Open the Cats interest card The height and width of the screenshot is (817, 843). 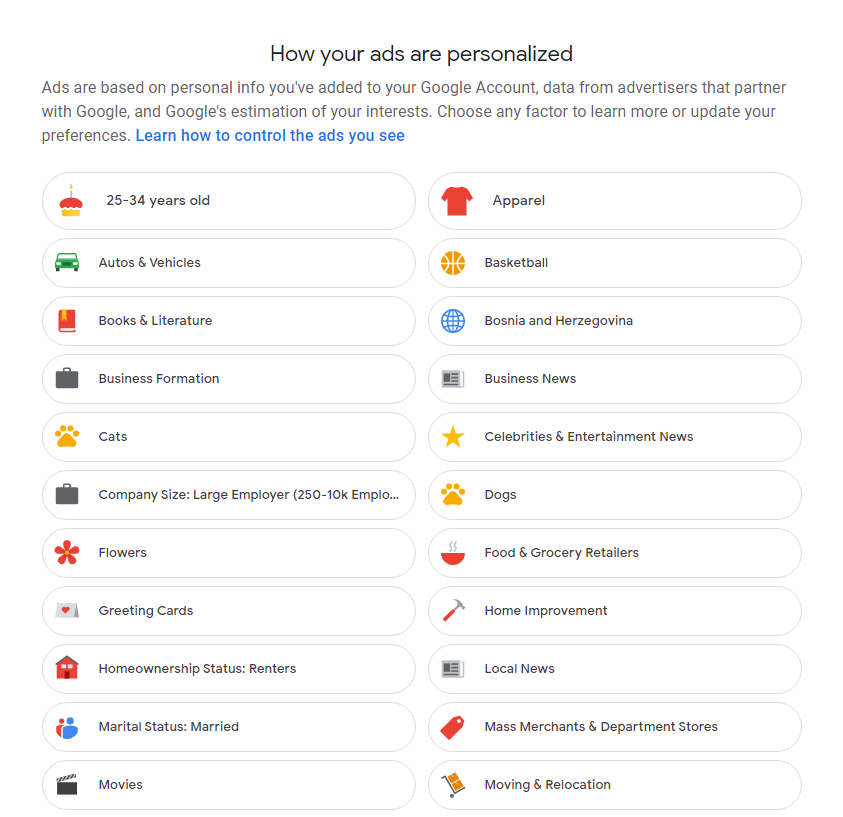[x=228, y=437]
